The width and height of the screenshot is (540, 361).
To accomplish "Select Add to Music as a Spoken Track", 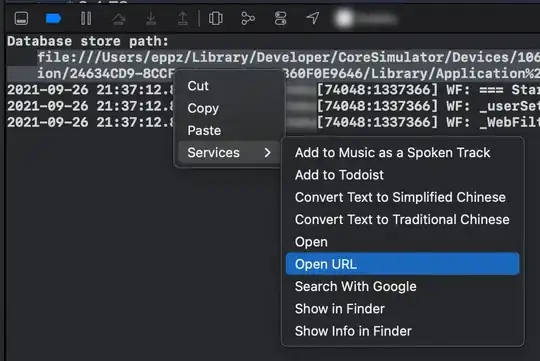I will (403, 153).
